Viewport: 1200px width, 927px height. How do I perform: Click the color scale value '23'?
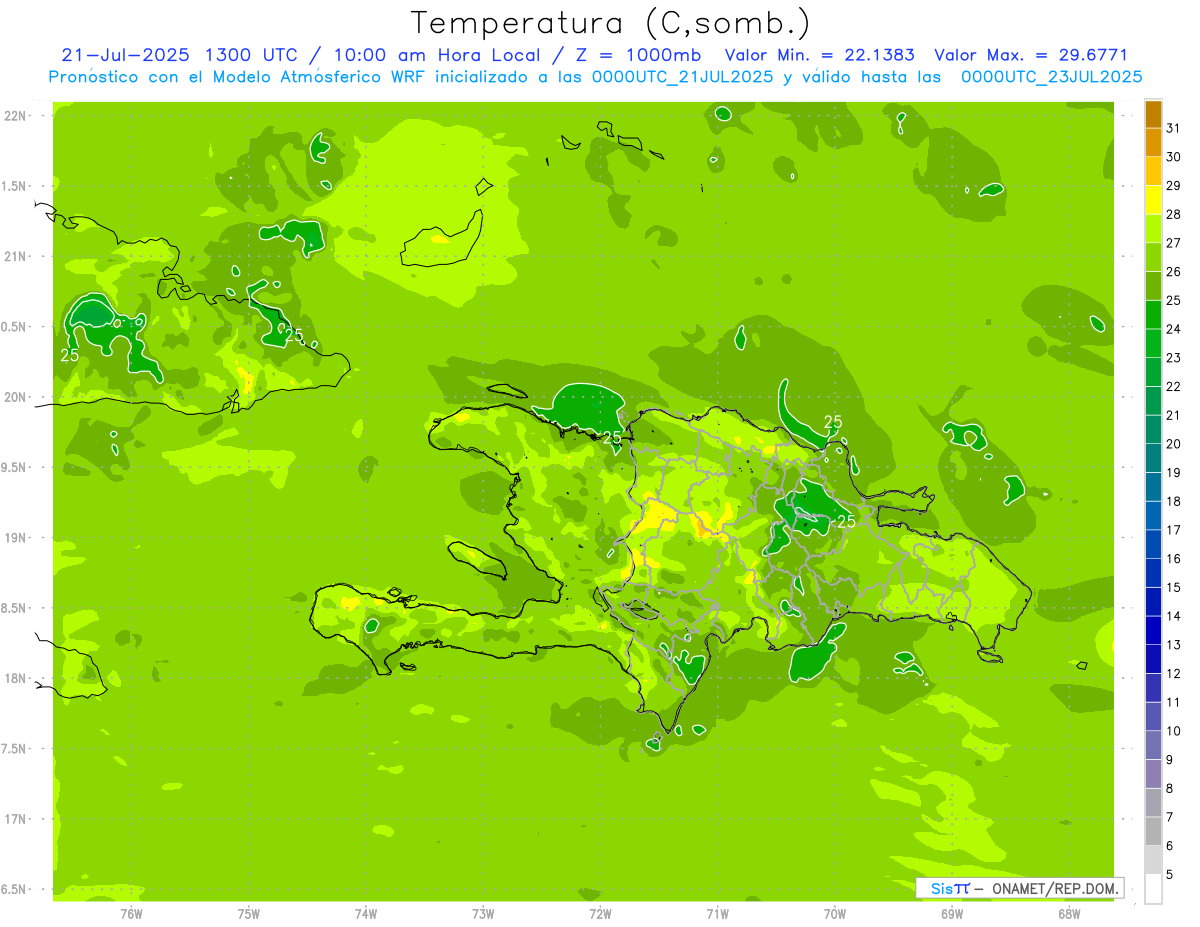[1174, 358]
